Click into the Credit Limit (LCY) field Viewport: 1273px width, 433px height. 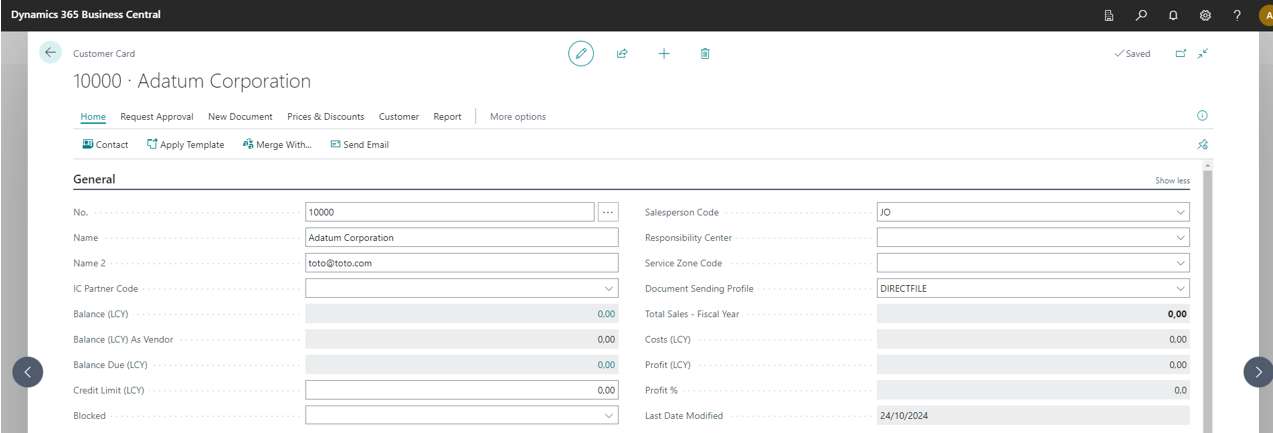click(x=461, y=390)
